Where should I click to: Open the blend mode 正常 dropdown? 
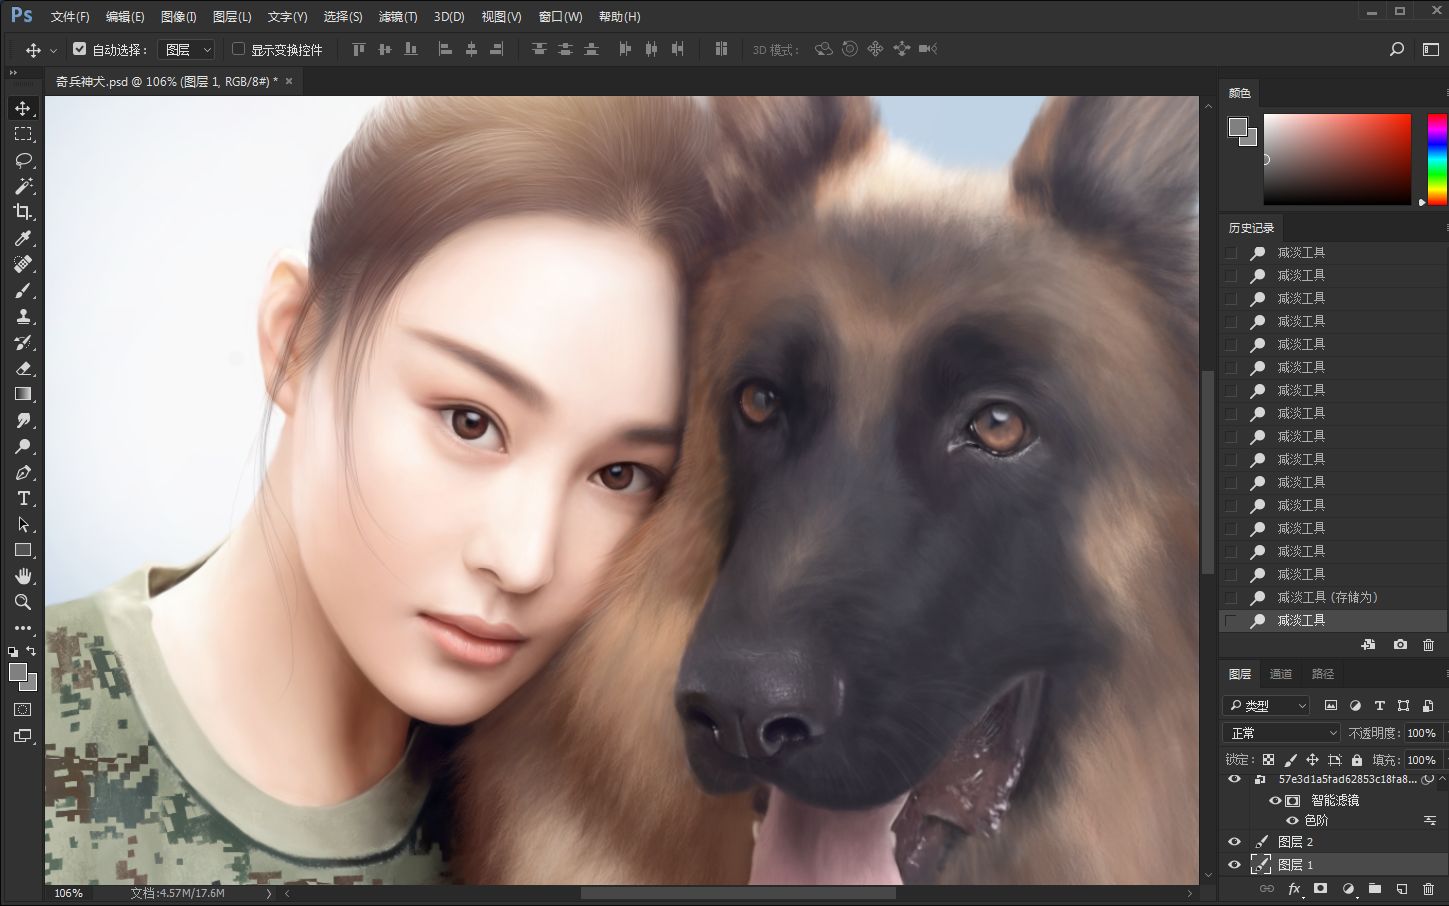(x=1283, y=733)
